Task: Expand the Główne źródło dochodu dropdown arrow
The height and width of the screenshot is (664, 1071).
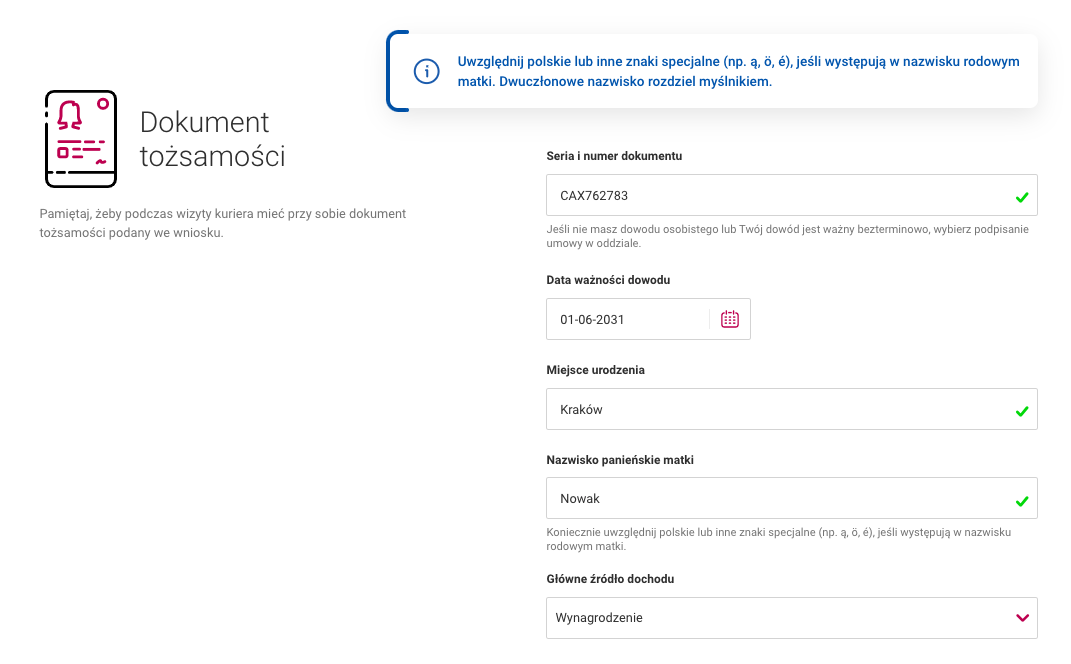Action: [1022, 618]
